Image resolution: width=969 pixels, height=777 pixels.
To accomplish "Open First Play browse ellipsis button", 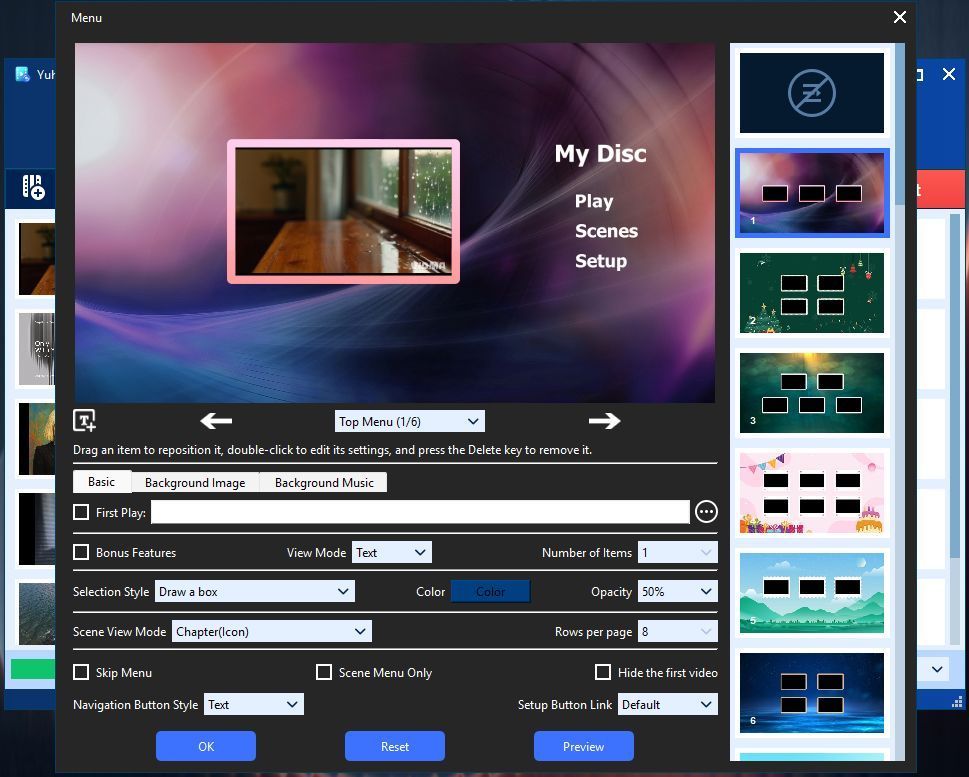I will pyautogui.click(x=706, y=512).
